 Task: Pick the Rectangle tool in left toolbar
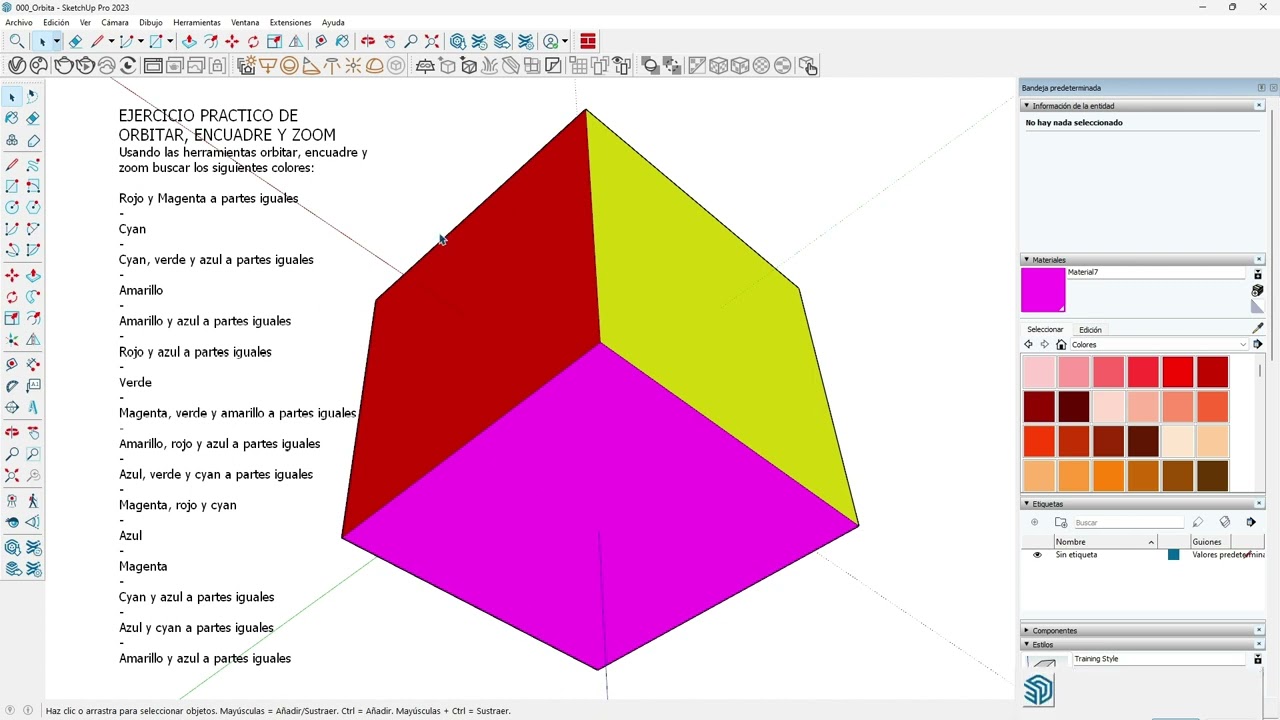tap(12, 186)
